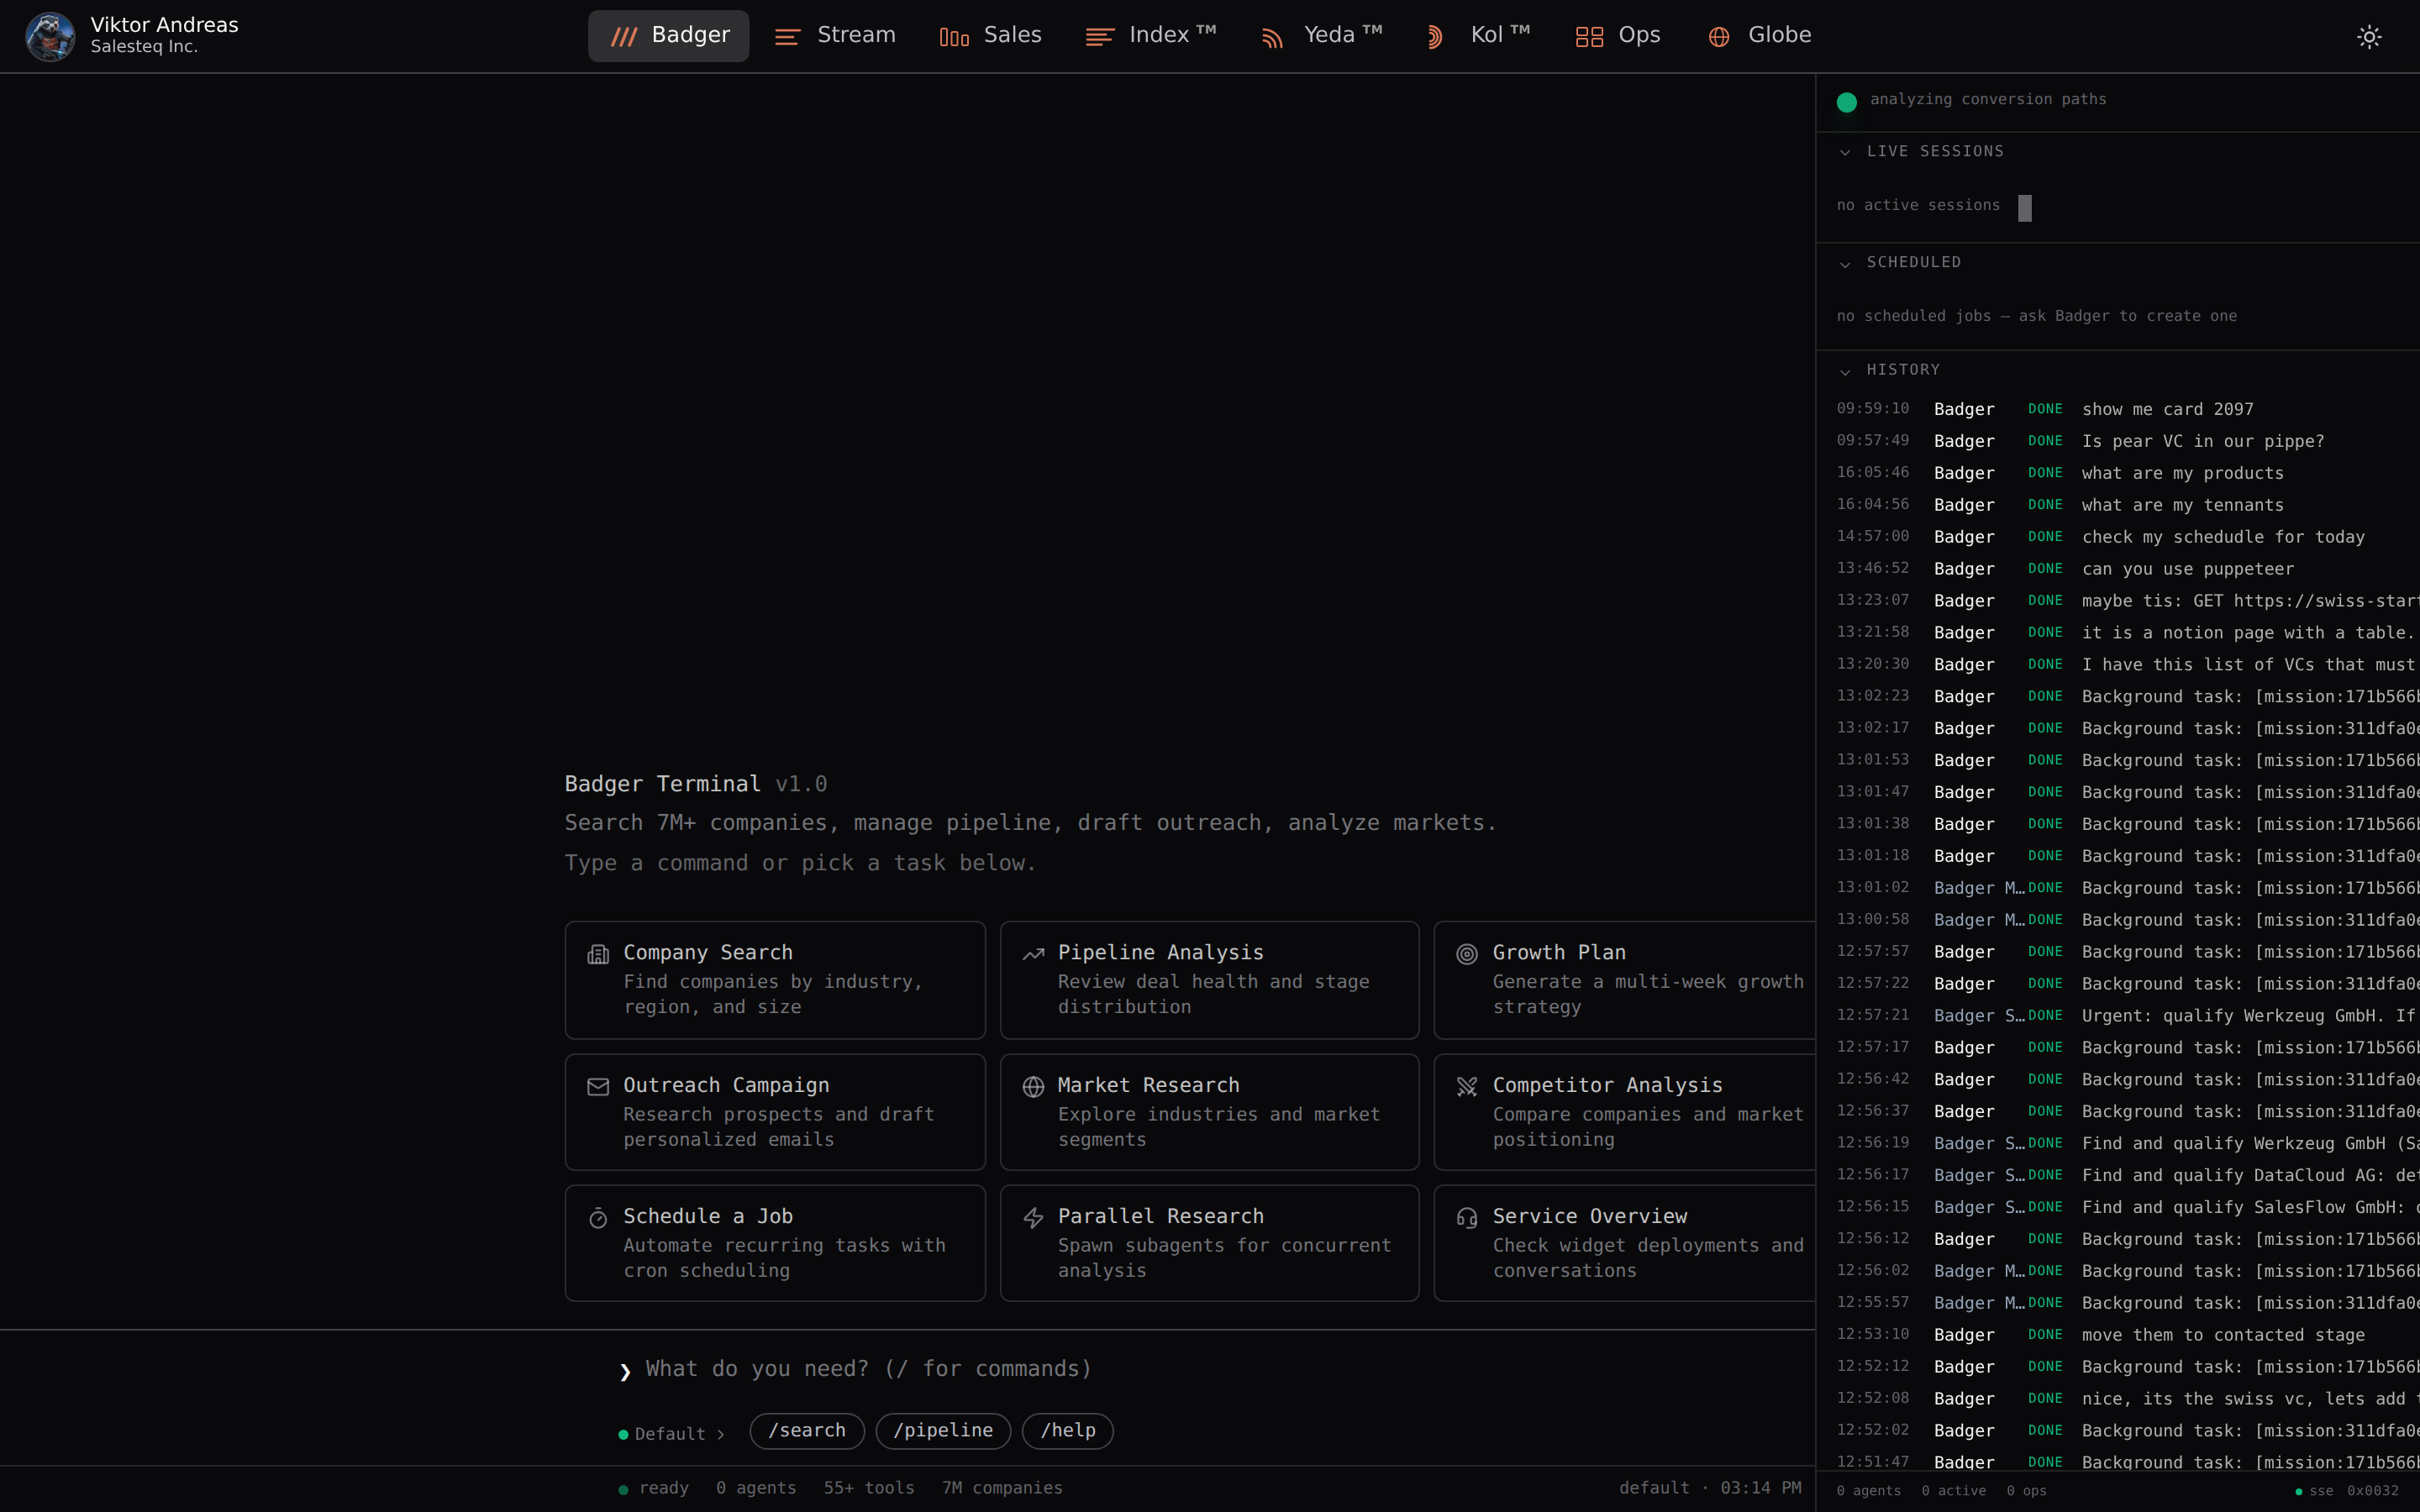This screenshot has height=1512, width=2420.
Task: Switch to the Sales tab
Action: click(x=989, y=34)
